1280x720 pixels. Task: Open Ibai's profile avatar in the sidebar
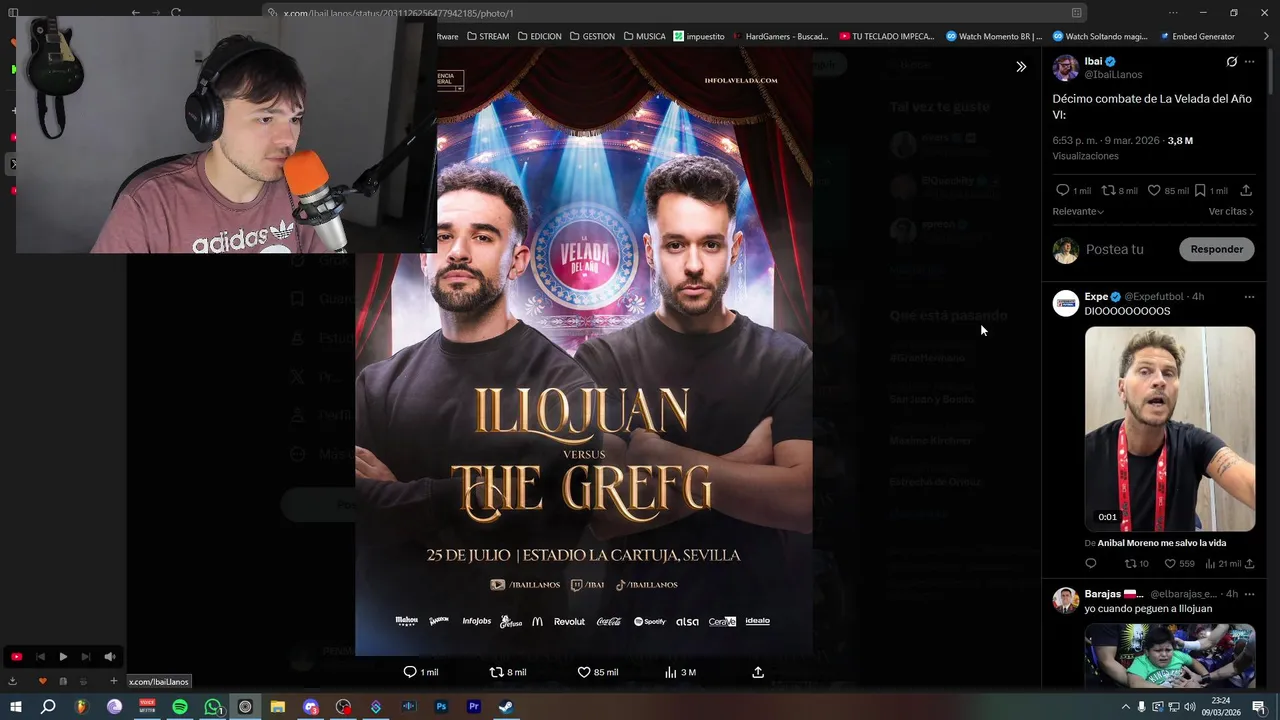(x=1065, y=68)
